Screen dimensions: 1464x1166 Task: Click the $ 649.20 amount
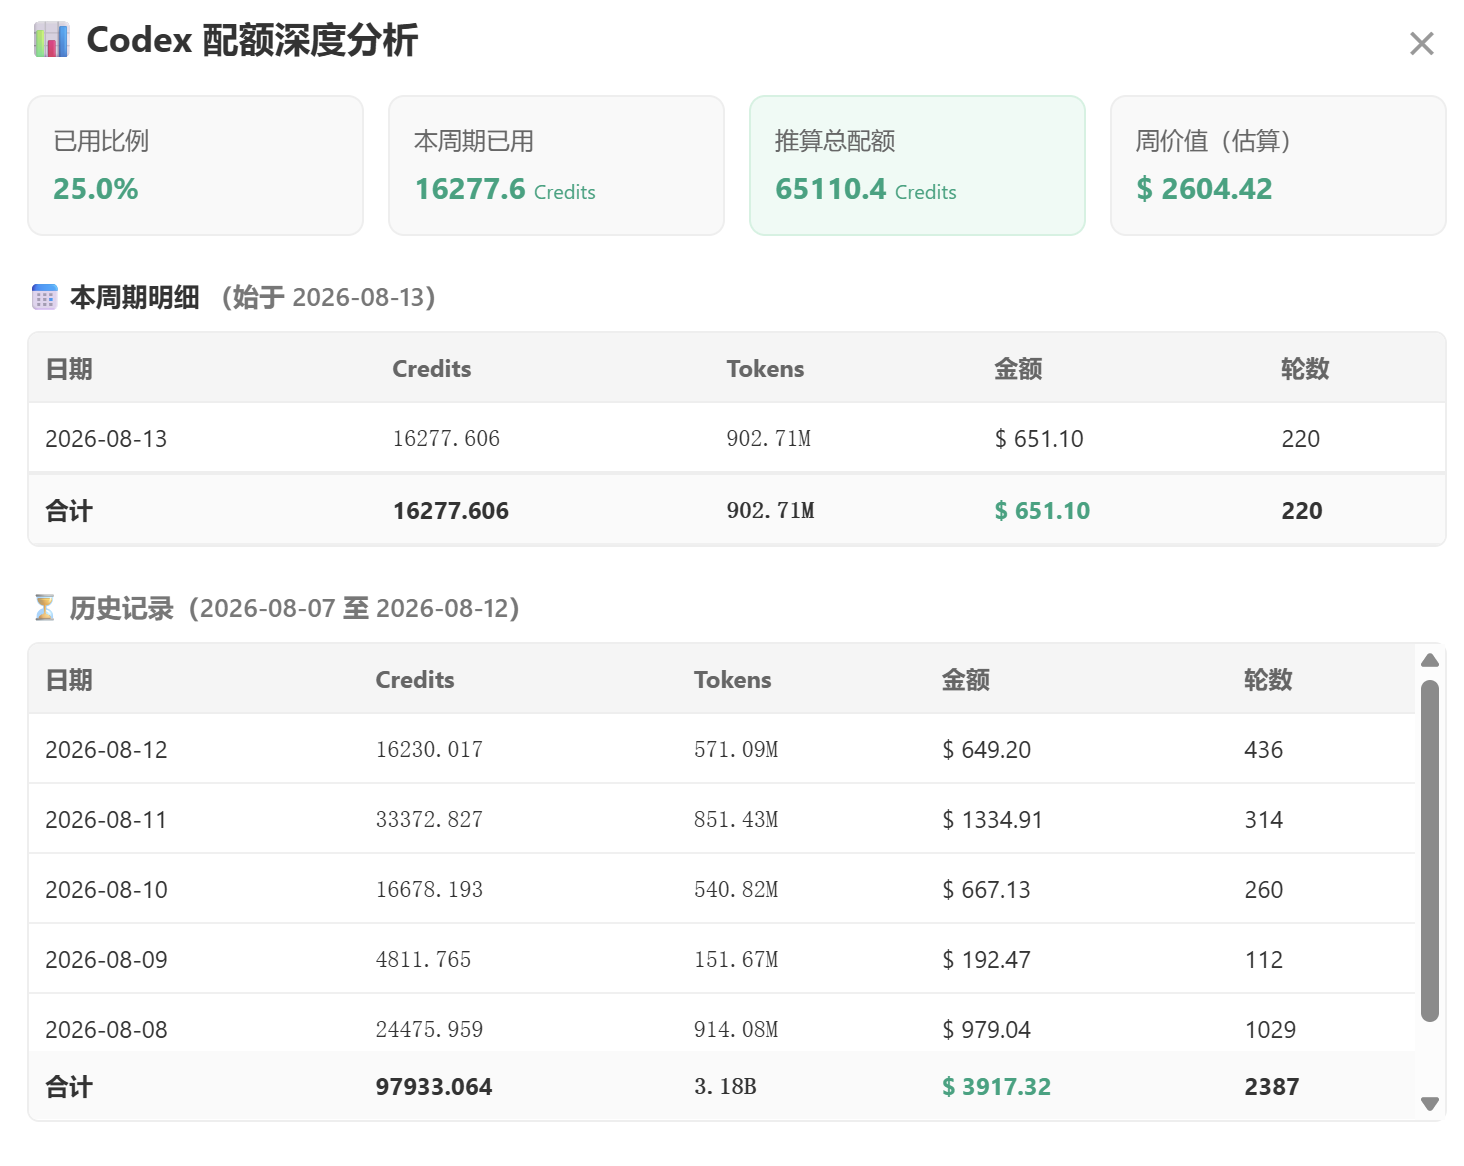click(x=986, y=750)
